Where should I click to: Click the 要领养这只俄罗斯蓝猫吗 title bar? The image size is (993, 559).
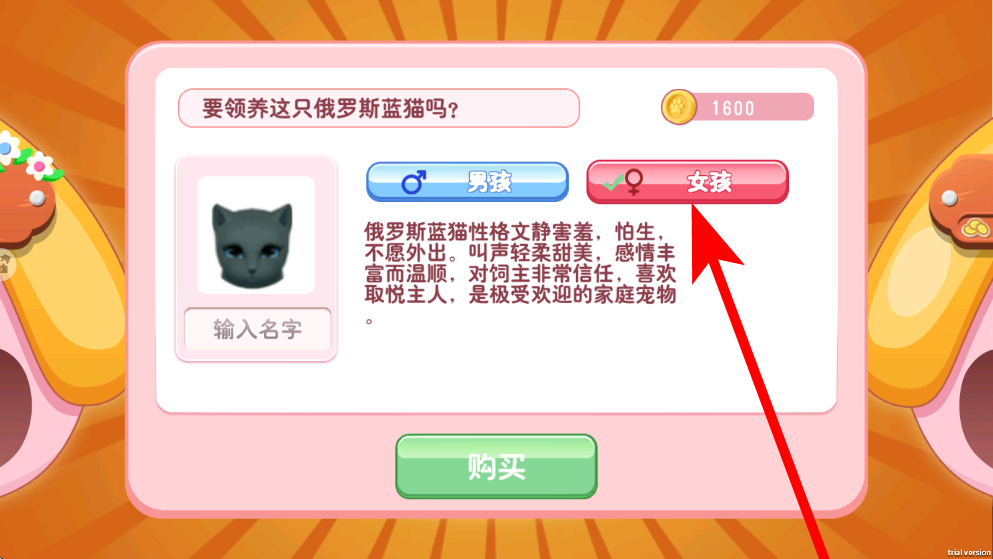pos(379,108)
